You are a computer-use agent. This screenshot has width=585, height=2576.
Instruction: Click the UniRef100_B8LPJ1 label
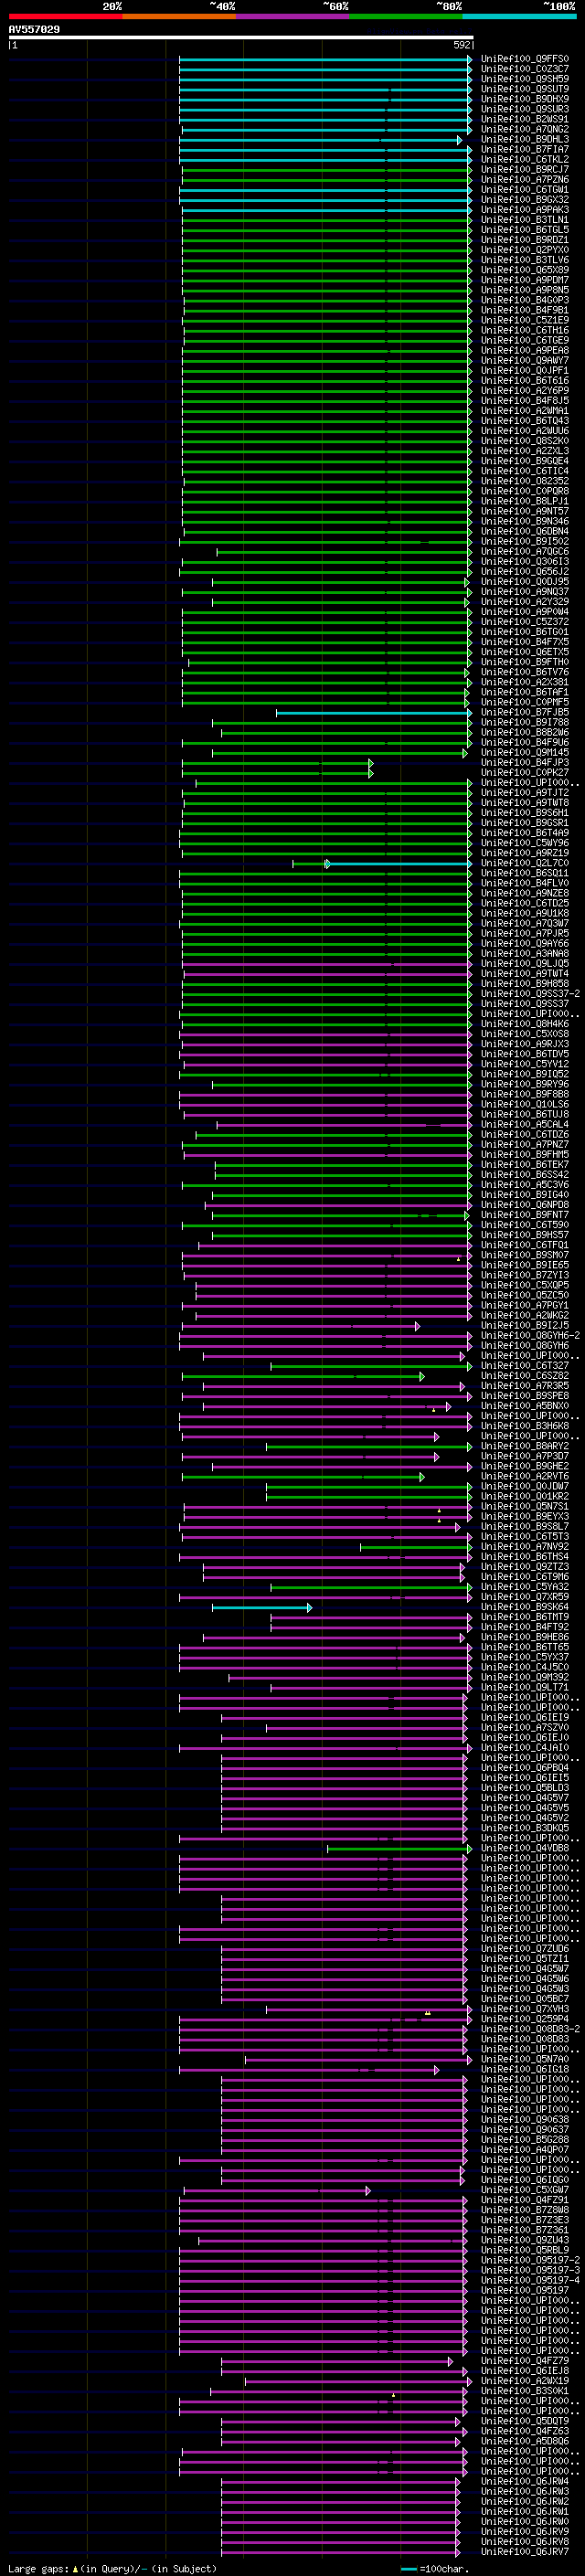pos(525,502)
